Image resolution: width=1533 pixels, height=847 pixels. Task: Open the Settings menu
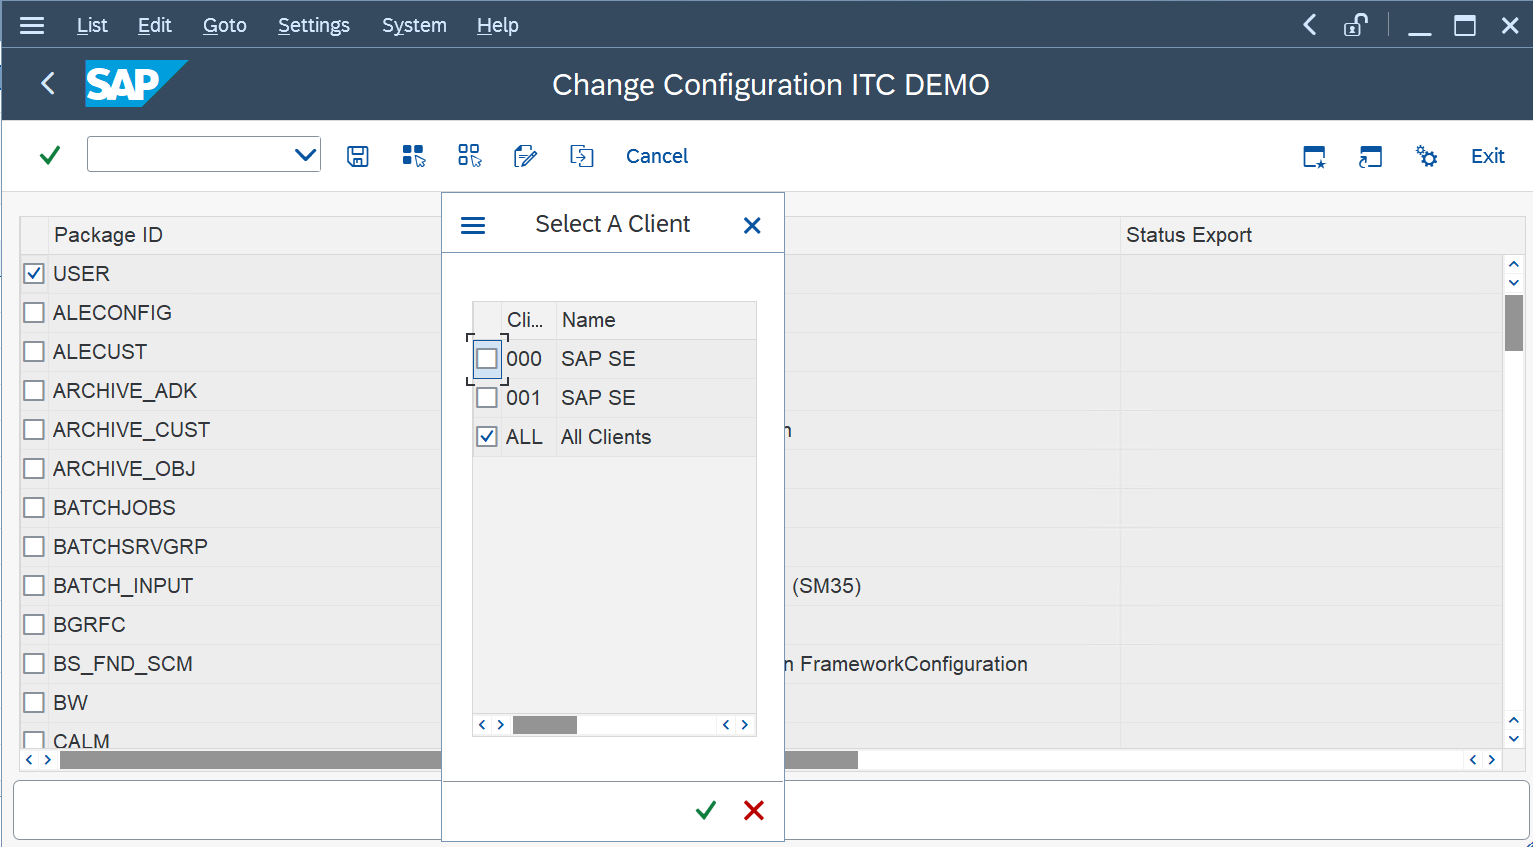coord(313,25)
